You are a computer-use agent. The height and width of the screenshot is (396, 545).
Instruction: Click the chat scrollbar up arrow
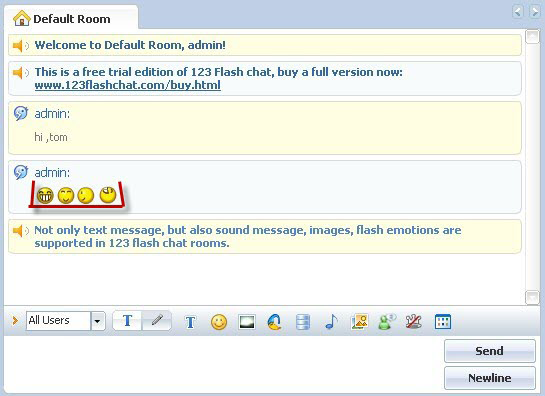532,36
